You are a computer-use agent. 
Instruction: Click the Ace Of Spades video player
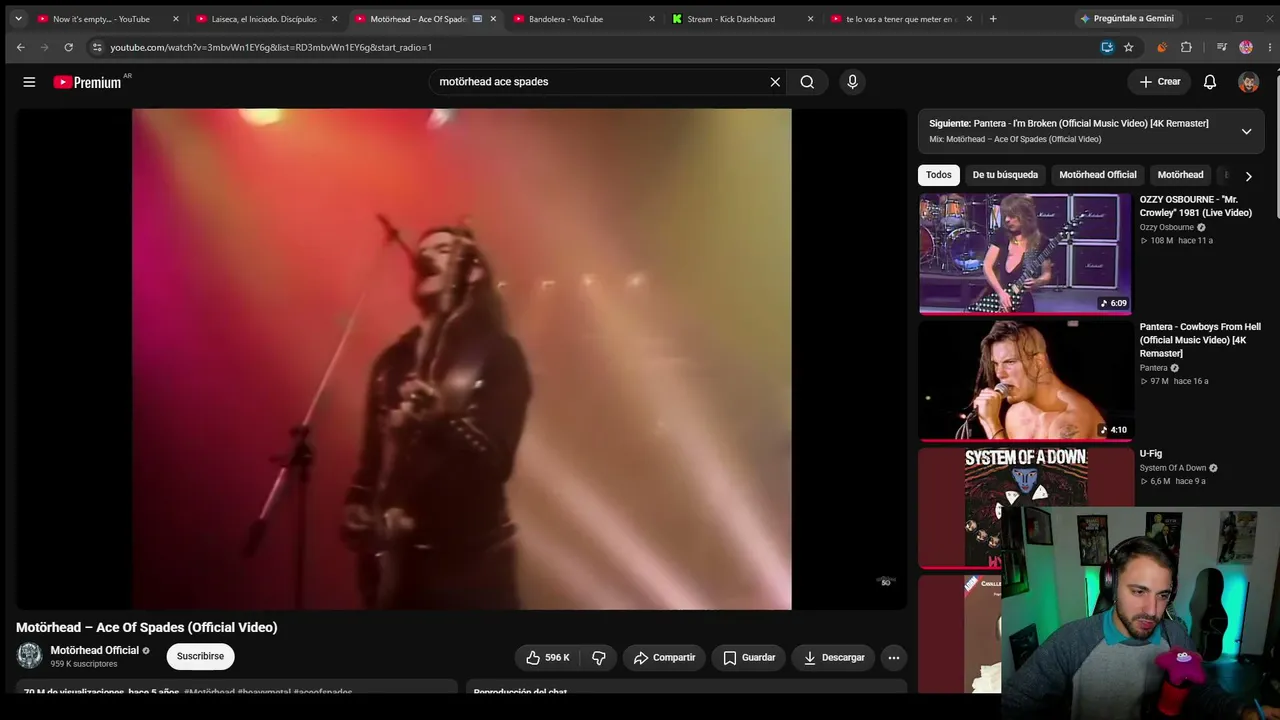(462, 359)
